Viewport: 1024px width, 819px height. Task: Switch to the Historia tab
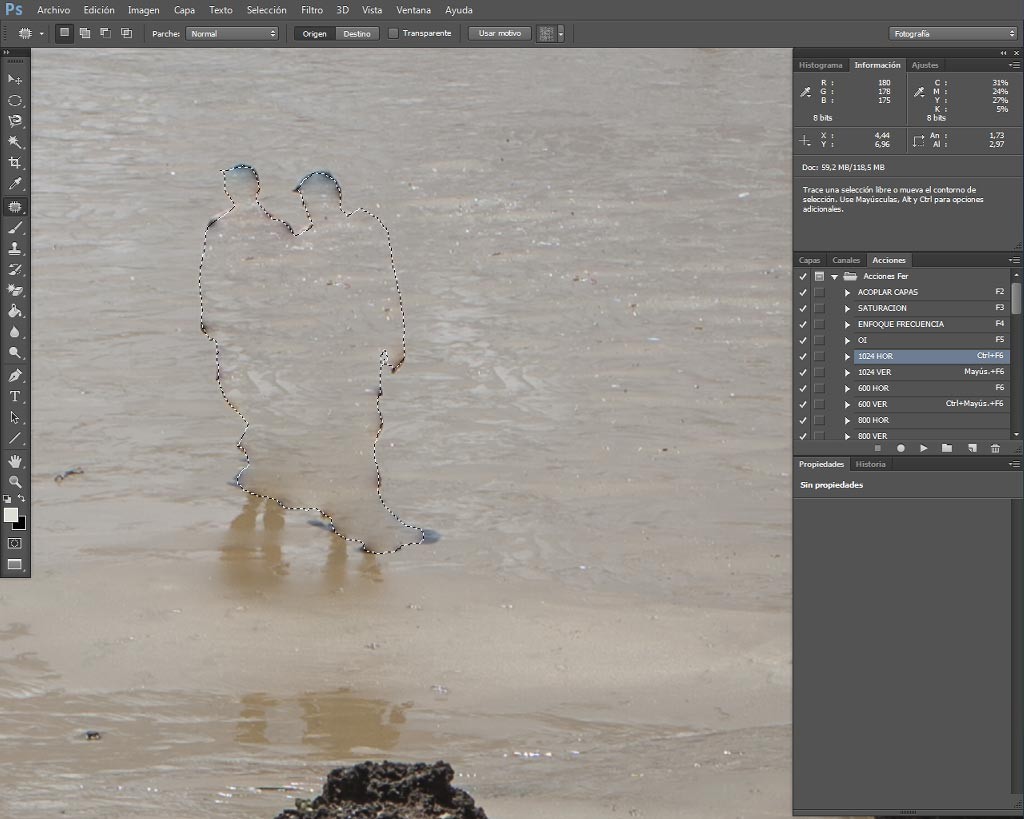click(871, 464)
